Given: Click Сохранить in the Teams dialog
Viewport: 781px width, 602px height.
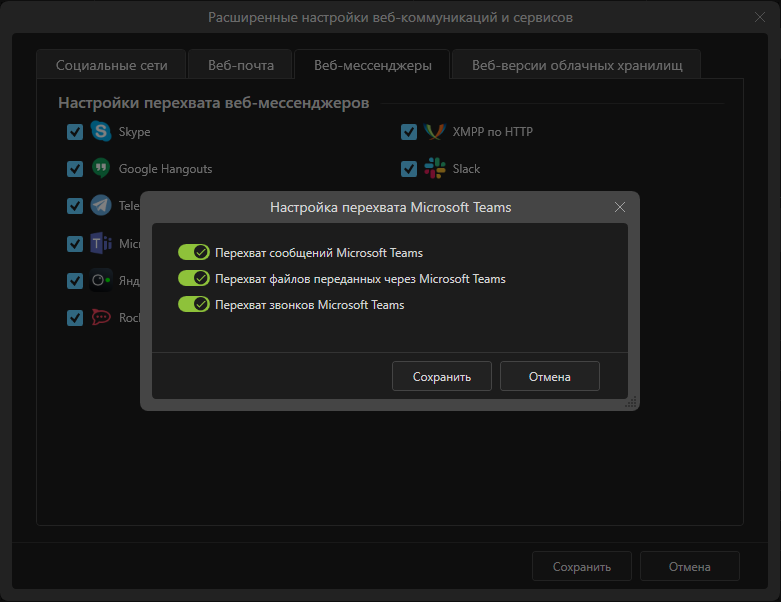Looking at the screenshot, I should point(442,376).
